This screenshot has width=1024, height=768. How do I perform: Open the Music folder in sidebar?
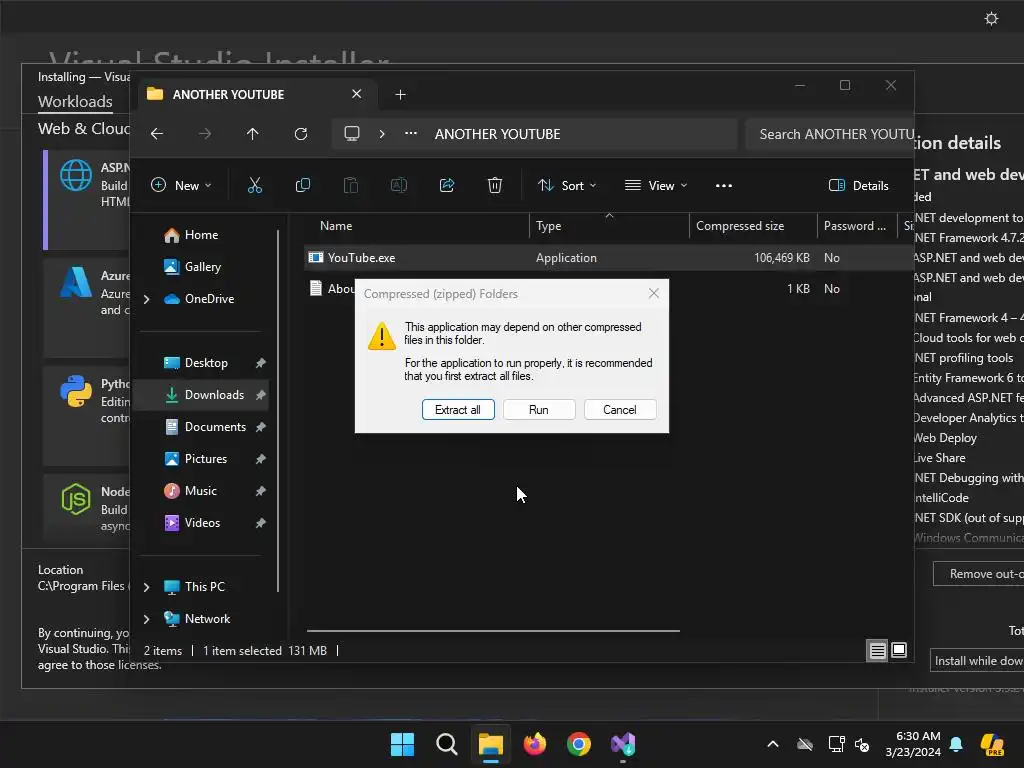pos(200,490)
